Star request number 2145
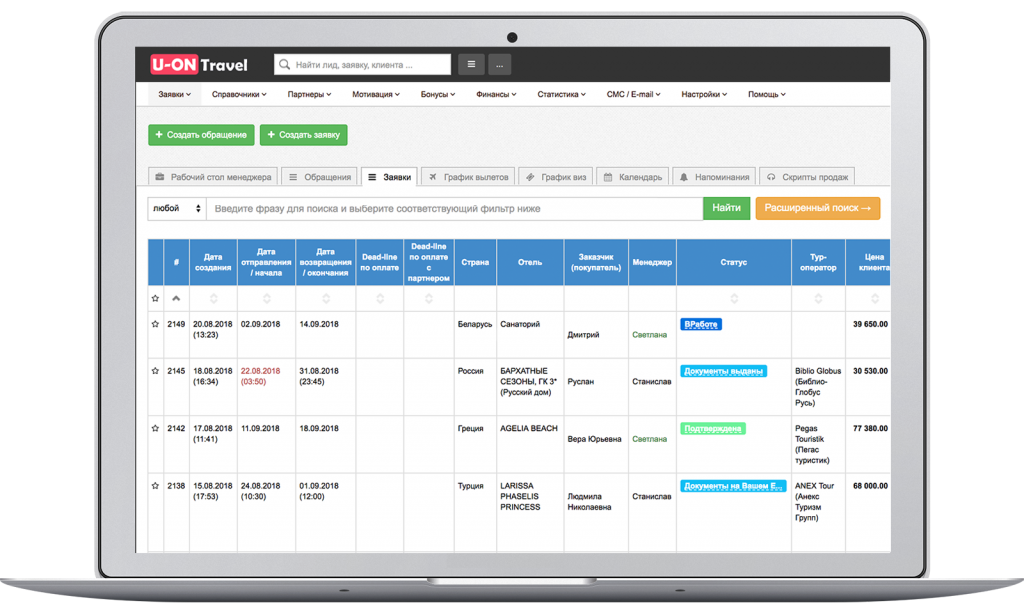Image resolution: width=1024 pixels, height=610 pixels. click(155, 371)
